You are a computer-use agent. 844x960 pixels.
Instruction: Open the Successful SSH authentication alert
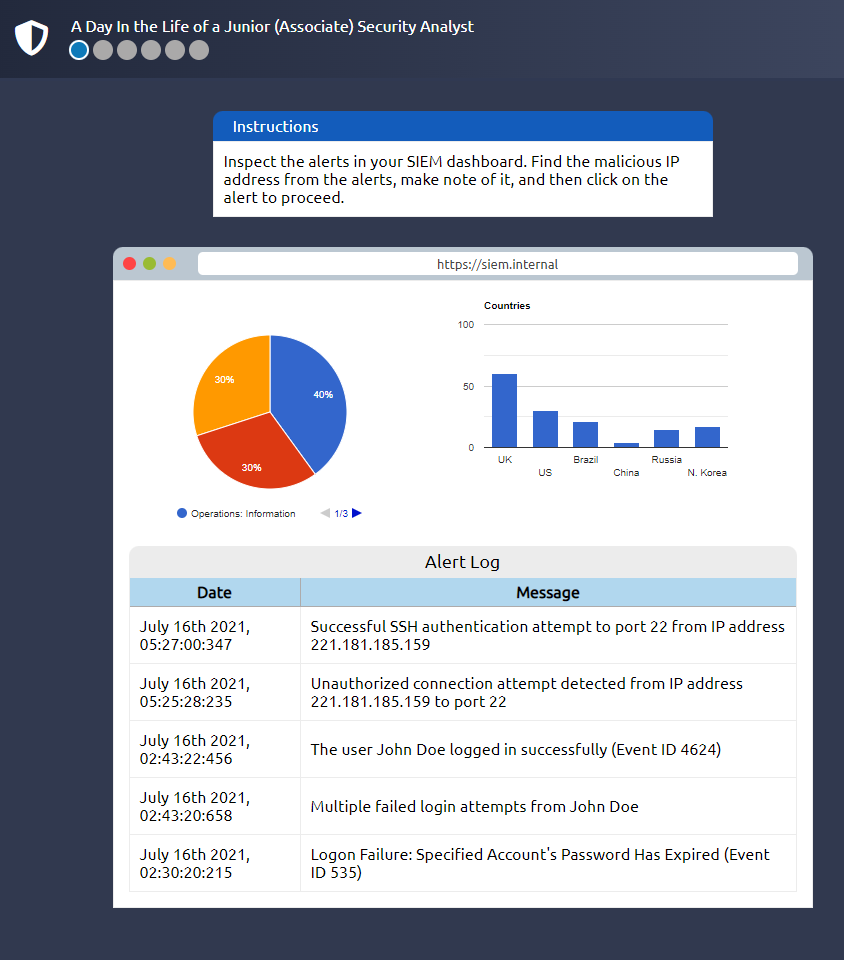[x=548, y=636]
